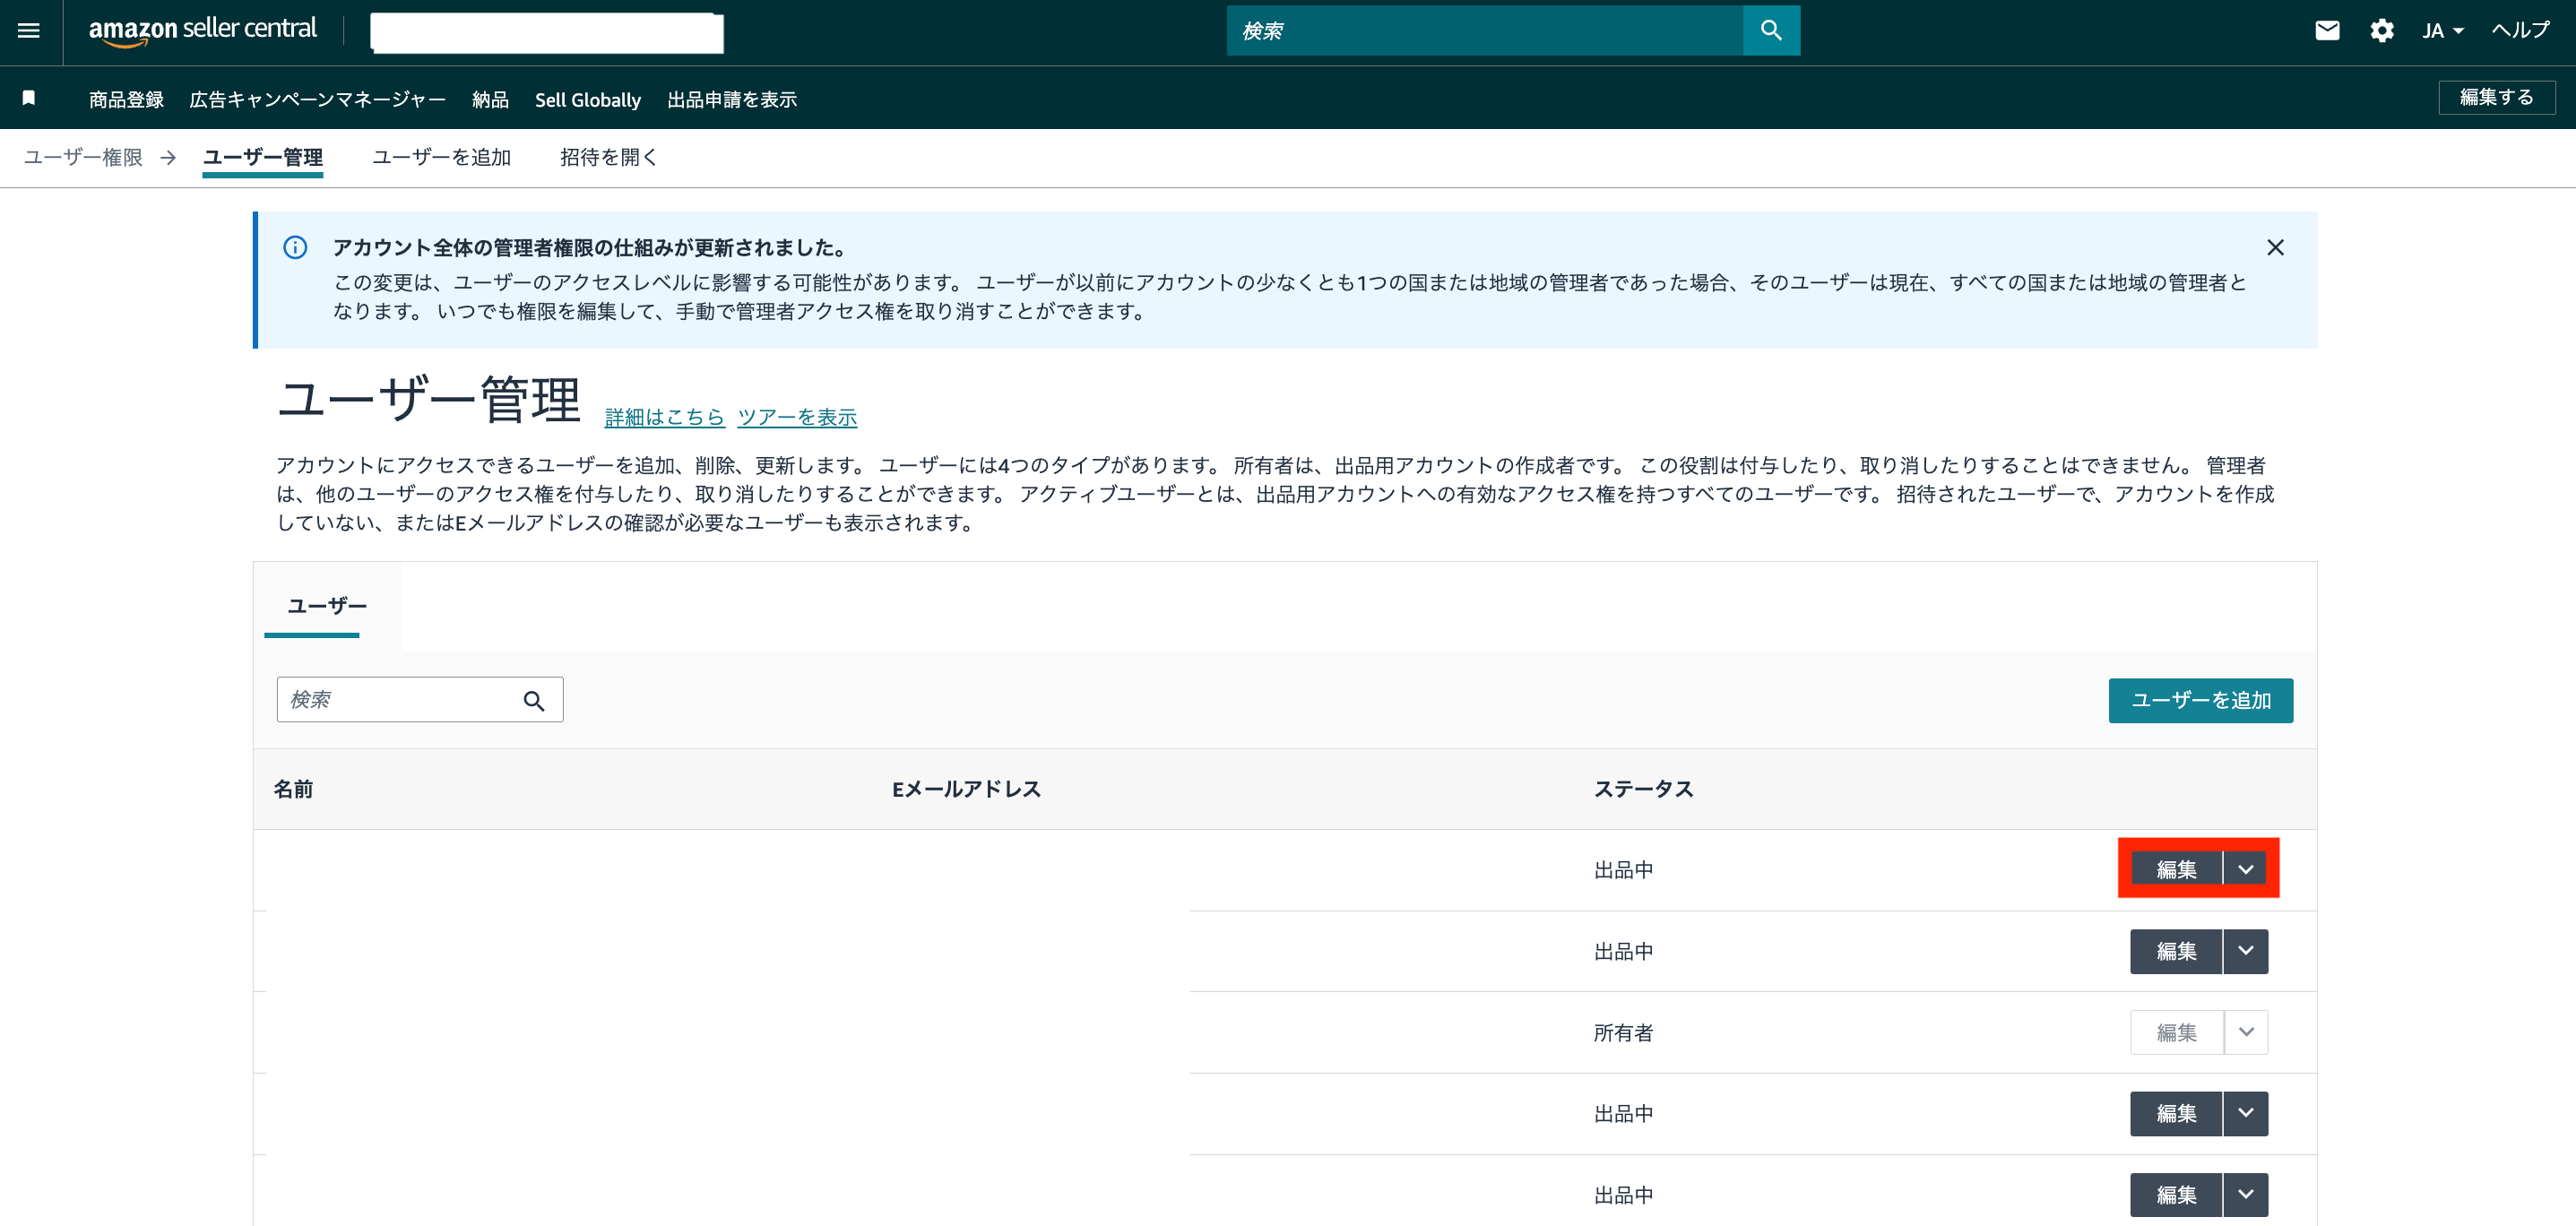Open the ヘルプ link
This screenshot has width=2576, height=1226.
[x=2520, y=30]
